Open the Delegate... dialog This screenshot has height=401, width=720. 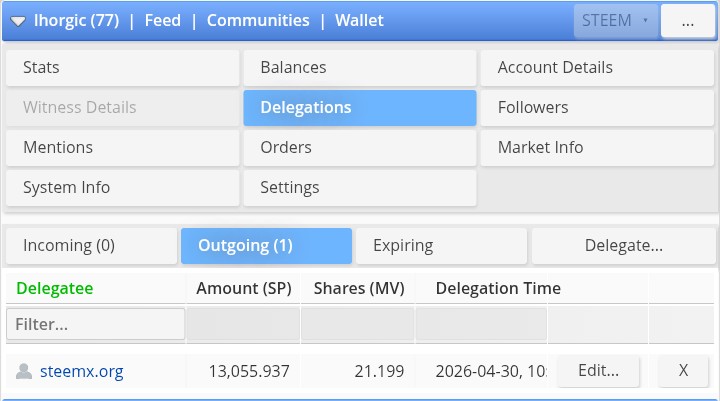point(624,246)
